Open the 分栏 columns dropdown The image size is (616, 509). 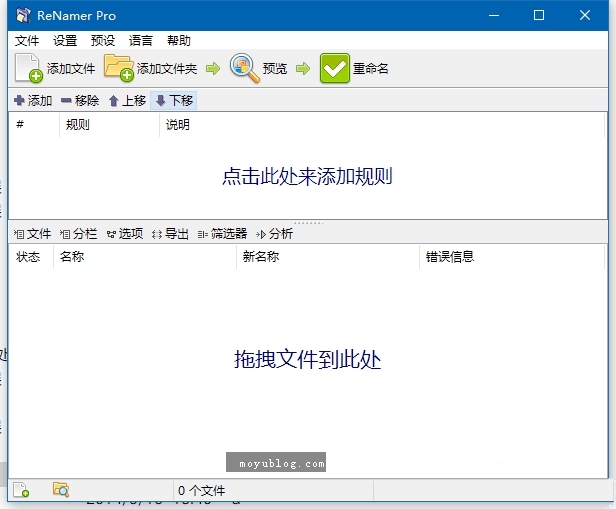pos(78,234)
